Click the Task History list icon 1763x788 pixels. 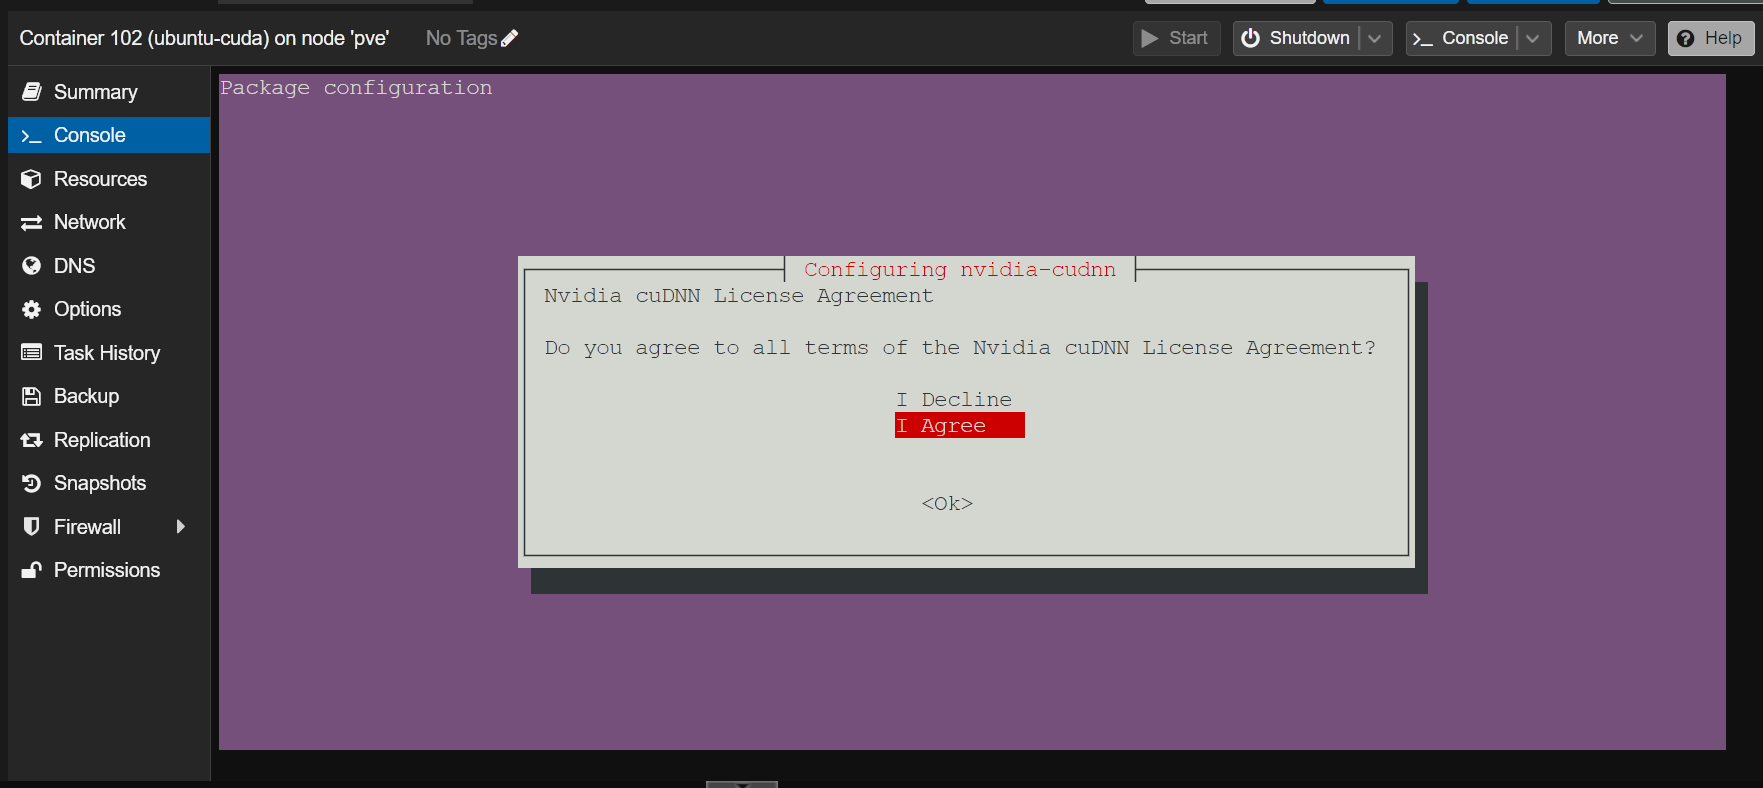tap(32, 353)
